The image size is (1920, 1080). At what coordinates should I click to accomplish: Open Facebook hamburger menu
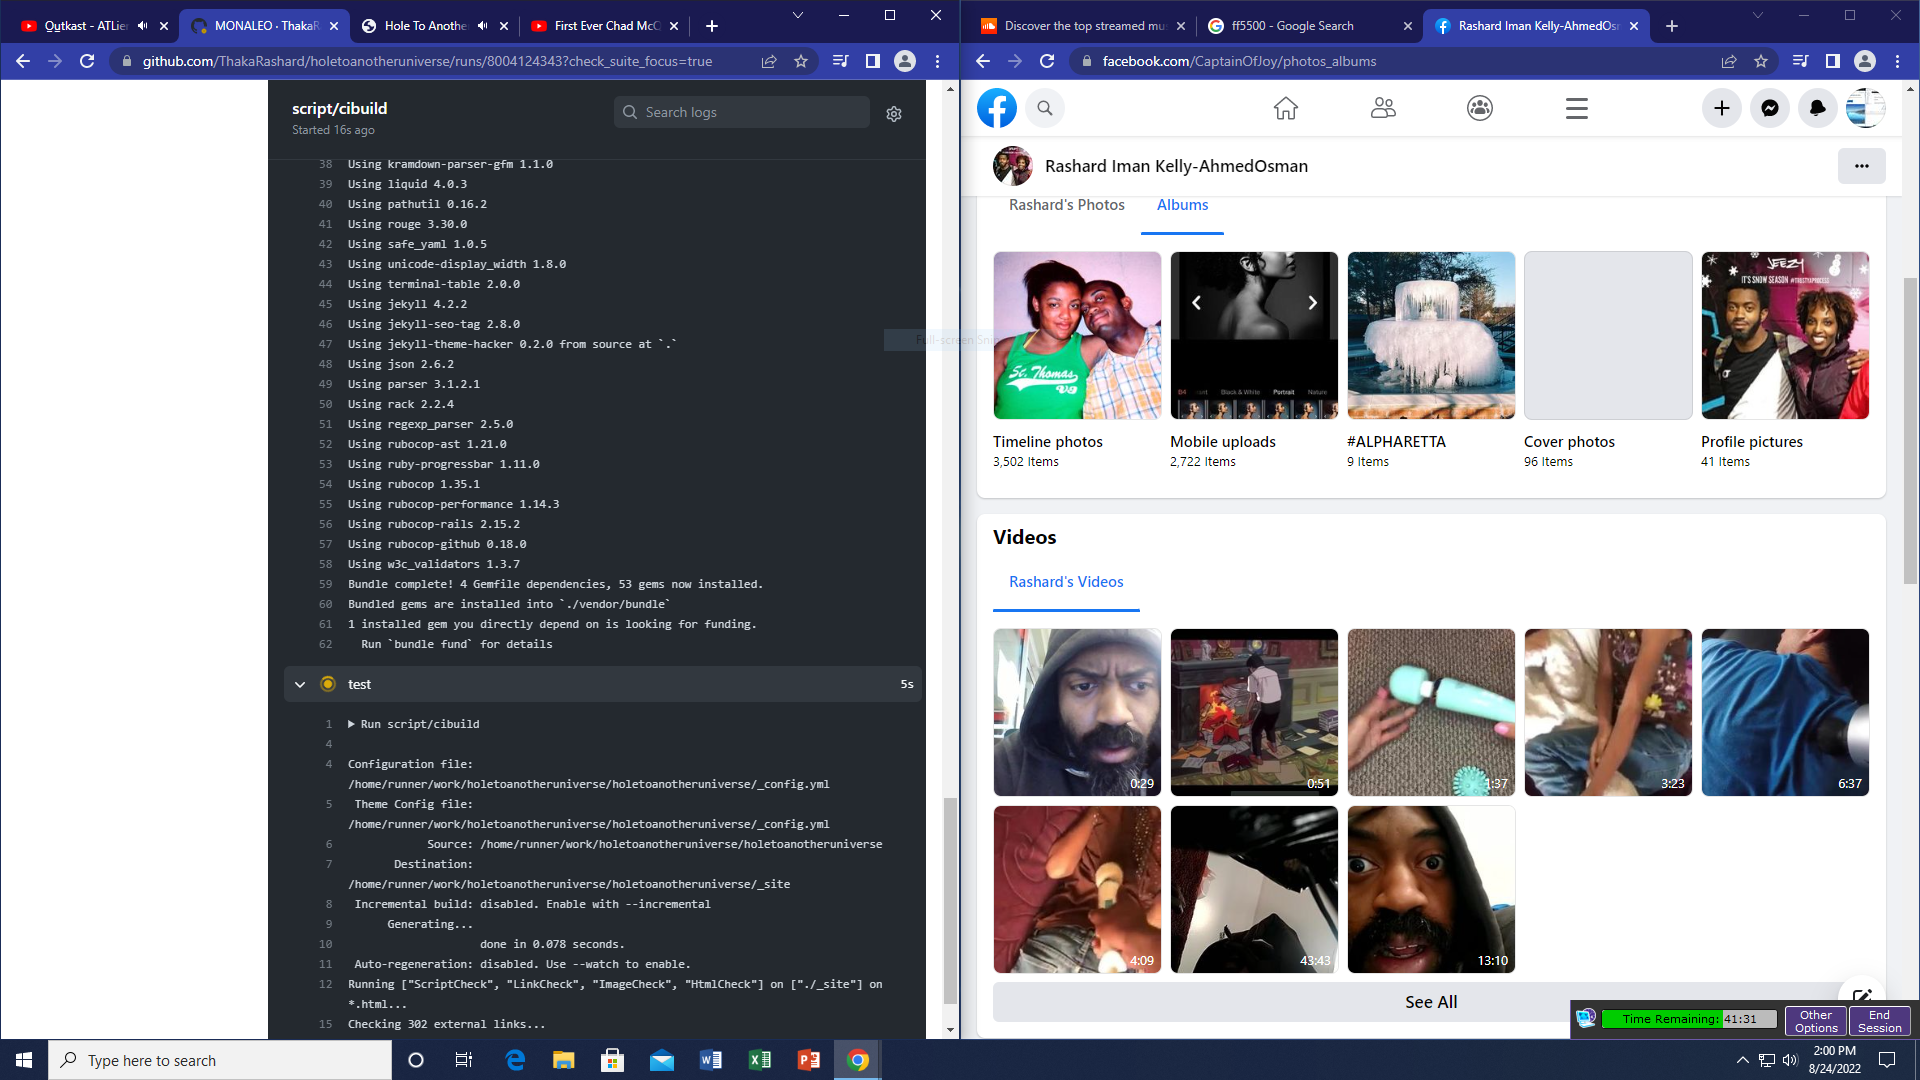pos(1576,108)
